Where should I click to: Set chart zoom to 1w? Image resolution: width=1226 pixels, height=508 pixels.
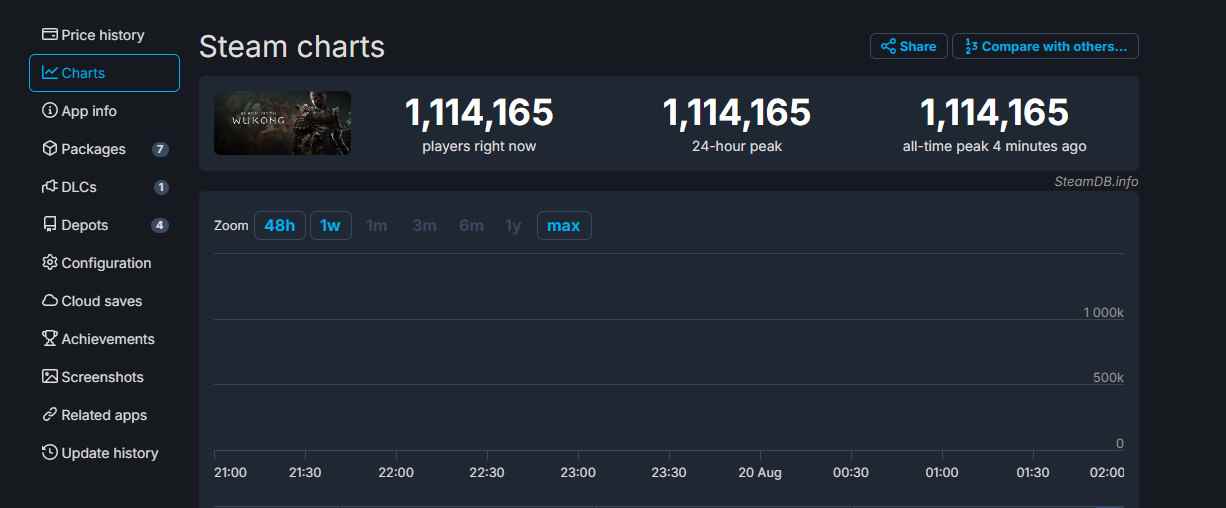pos(330,226)
